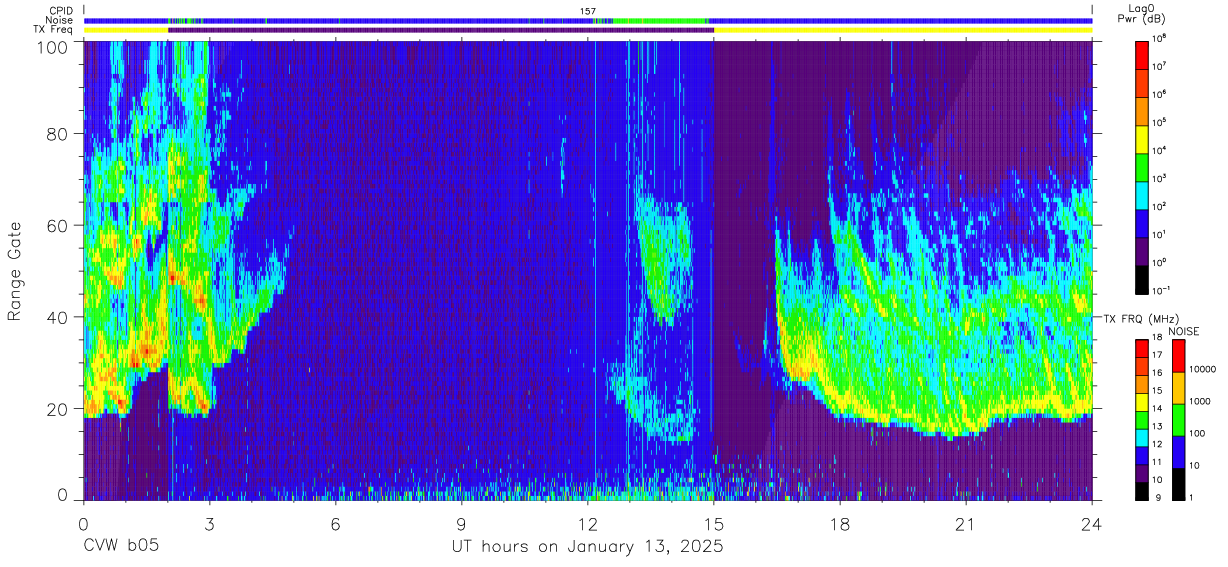This screenshot has height=567, width=1228.
Task: Click the black bottom segment of the Lag0 Pwr colorbar
Action: point(1142,278)
